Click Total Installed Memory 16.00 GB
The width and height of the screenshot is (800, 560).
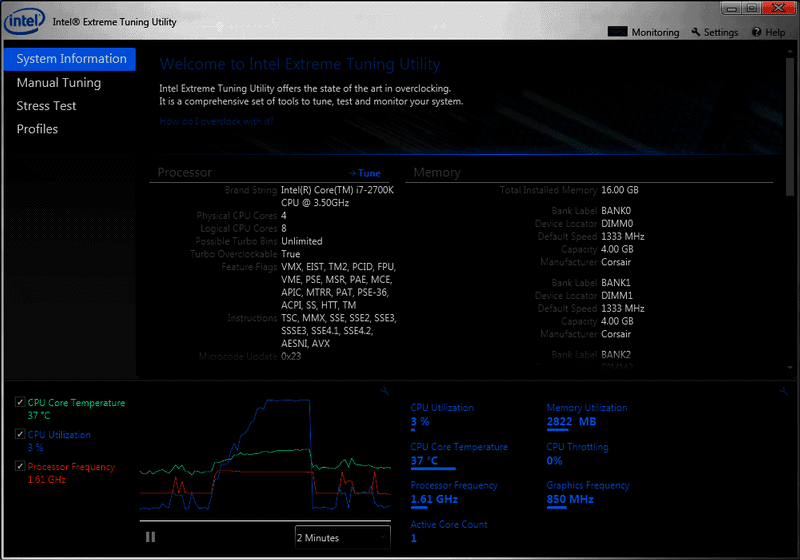click(620, 190)
